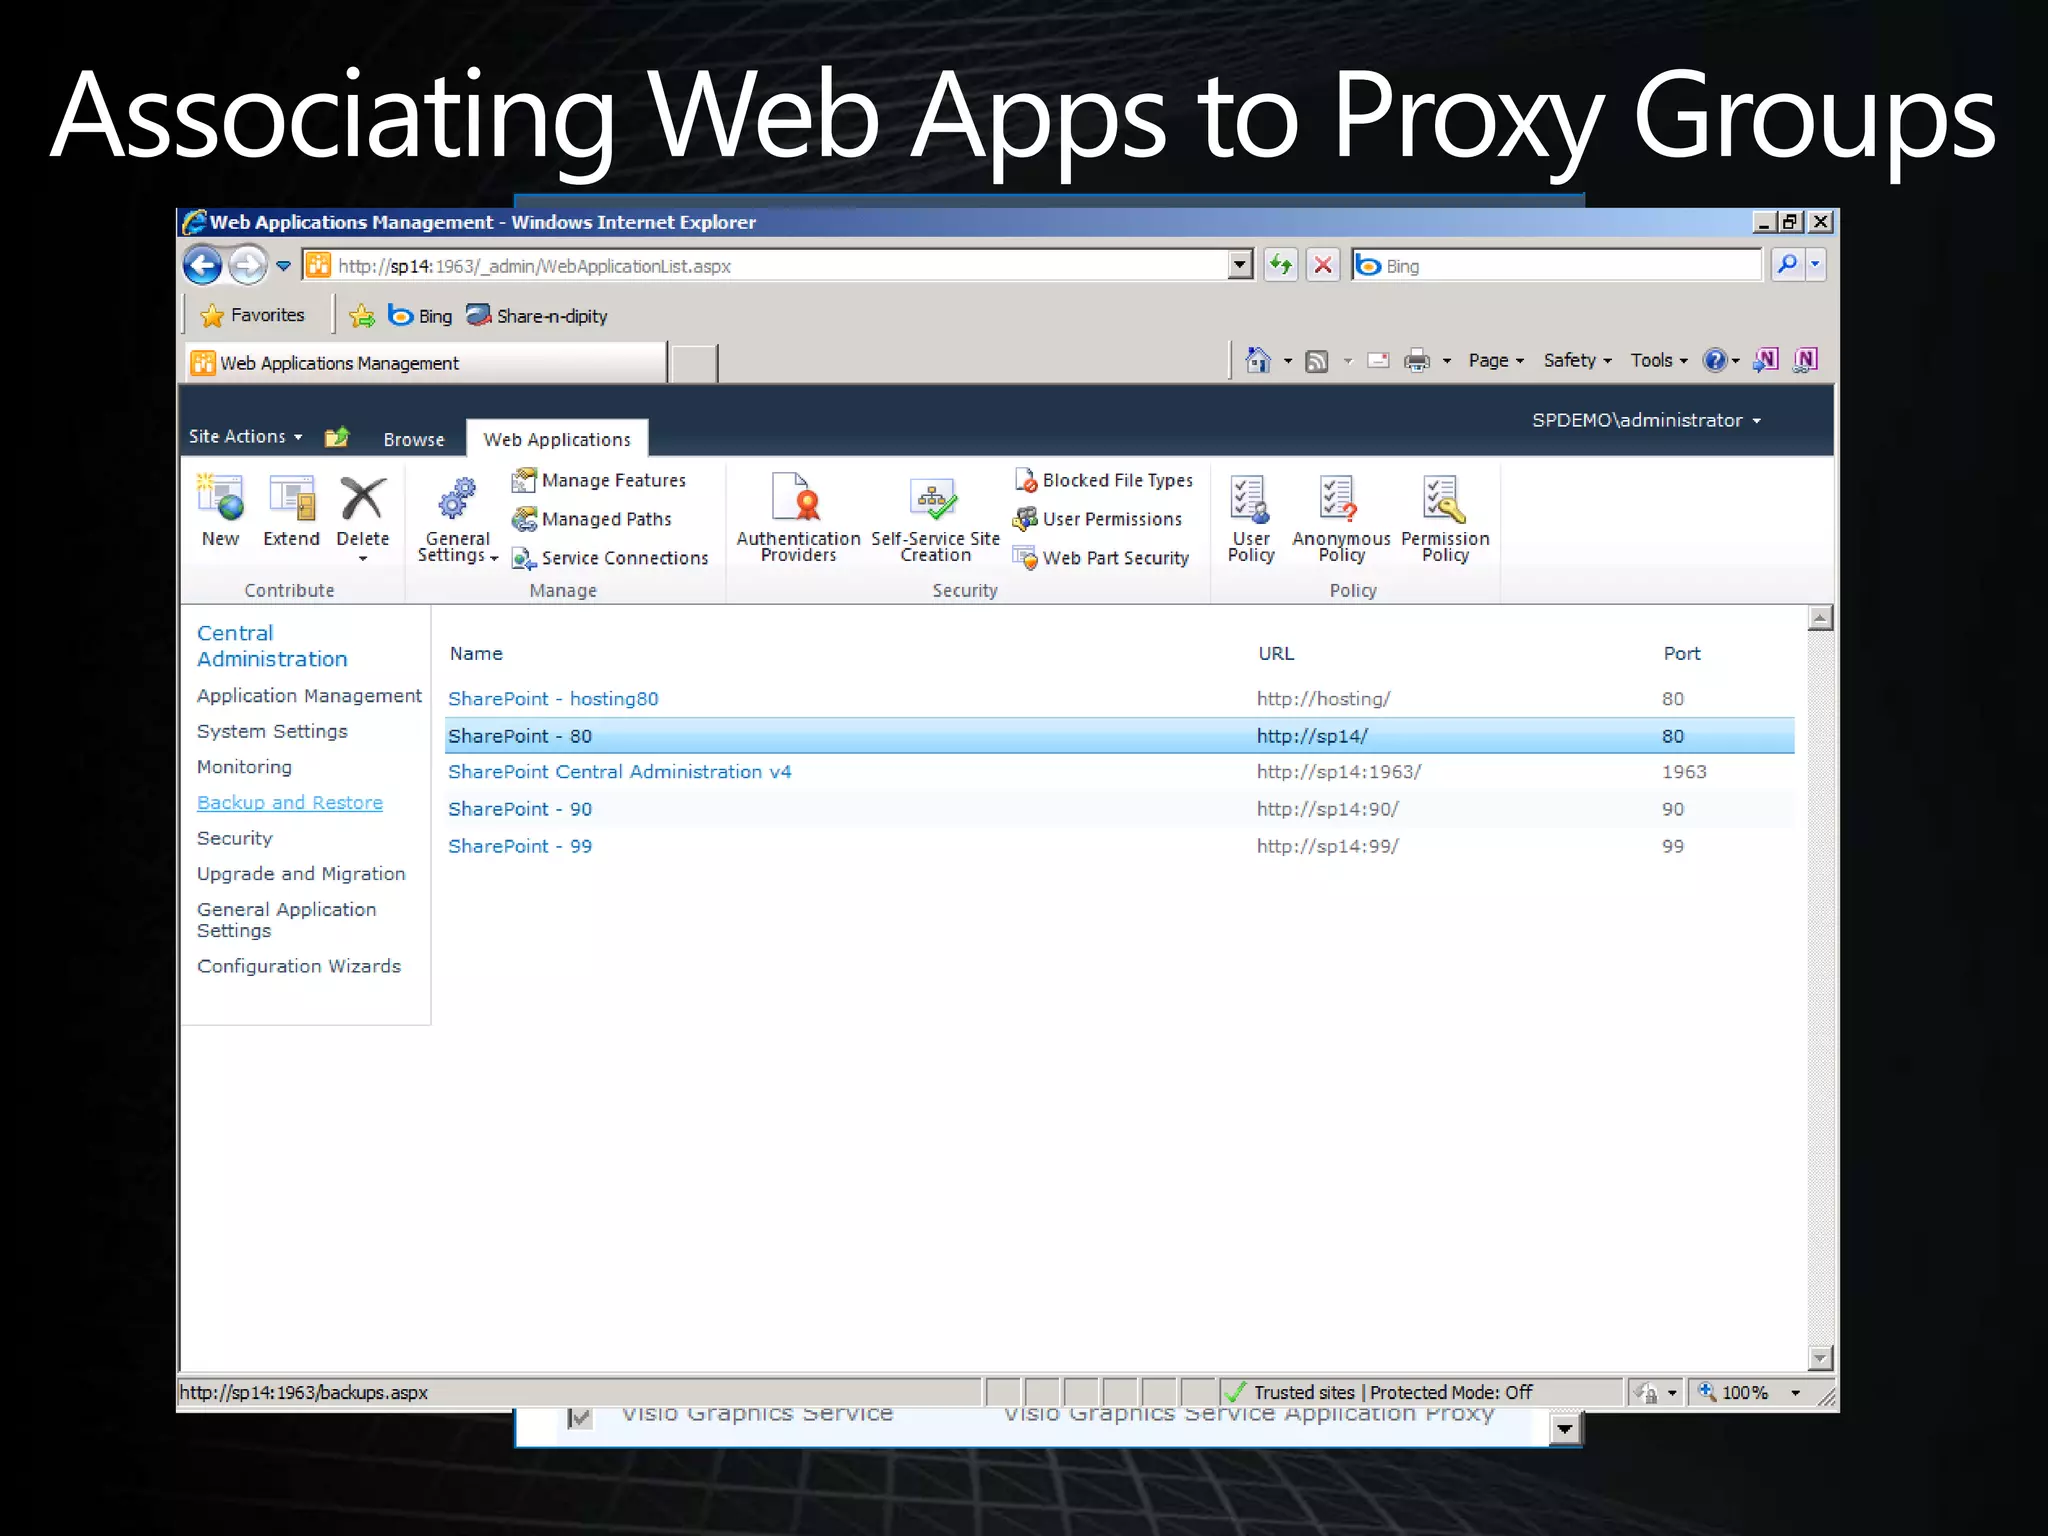Open the Tools menu

click(1659, 361)
